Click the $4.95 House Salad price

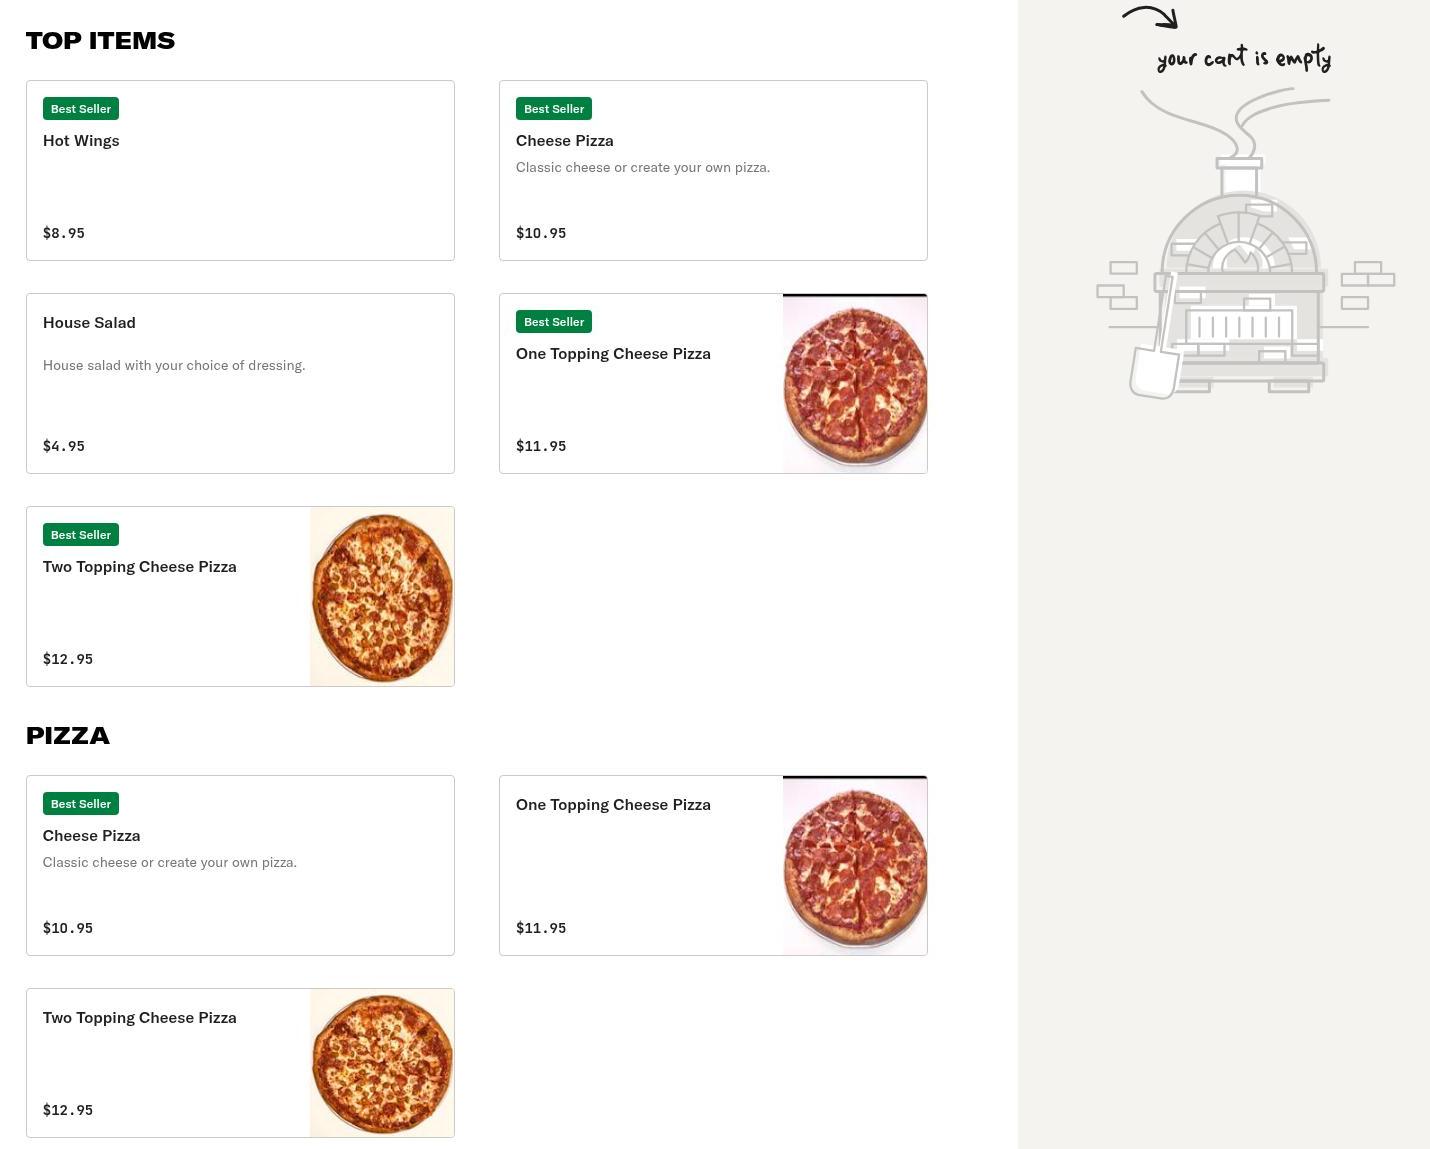click(64, 446)
